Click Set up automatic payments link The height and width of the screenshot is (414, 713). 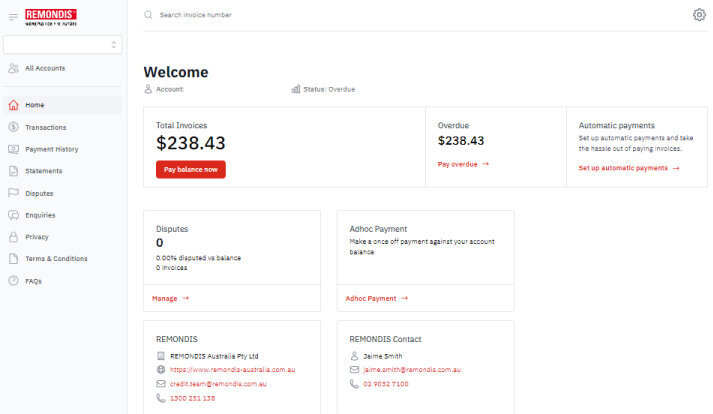coord(629,168)
